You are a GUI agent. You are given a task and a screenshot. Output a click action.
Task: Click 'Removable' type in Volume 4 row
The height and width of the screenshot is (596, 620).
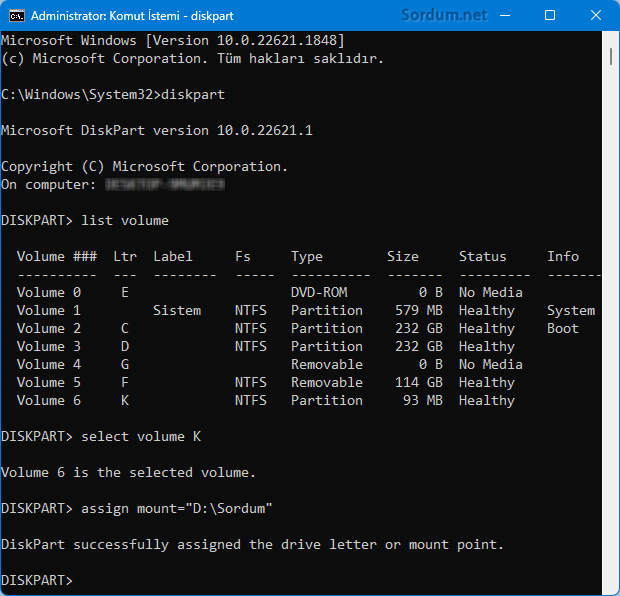[327, 364]
